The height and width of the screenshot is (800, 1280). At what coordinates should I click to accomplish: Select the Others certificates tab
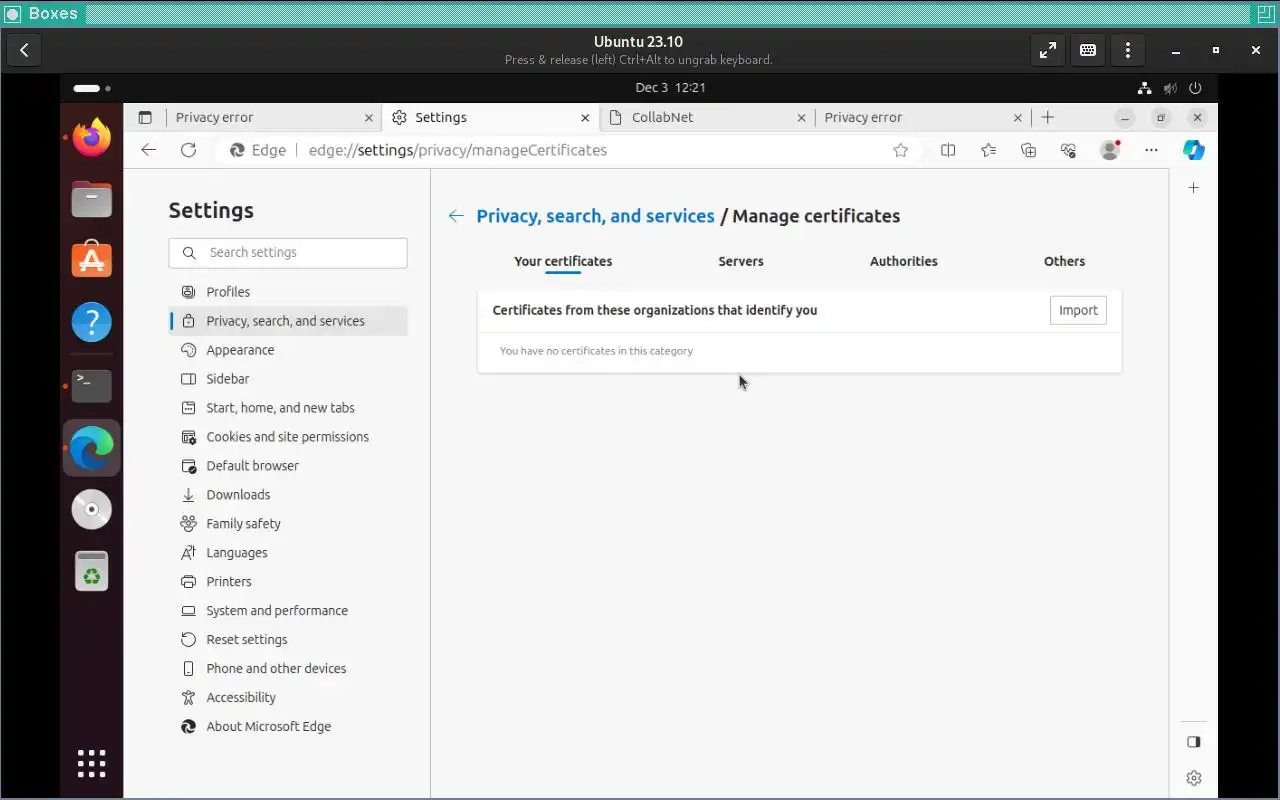(x=1064, y=261)
